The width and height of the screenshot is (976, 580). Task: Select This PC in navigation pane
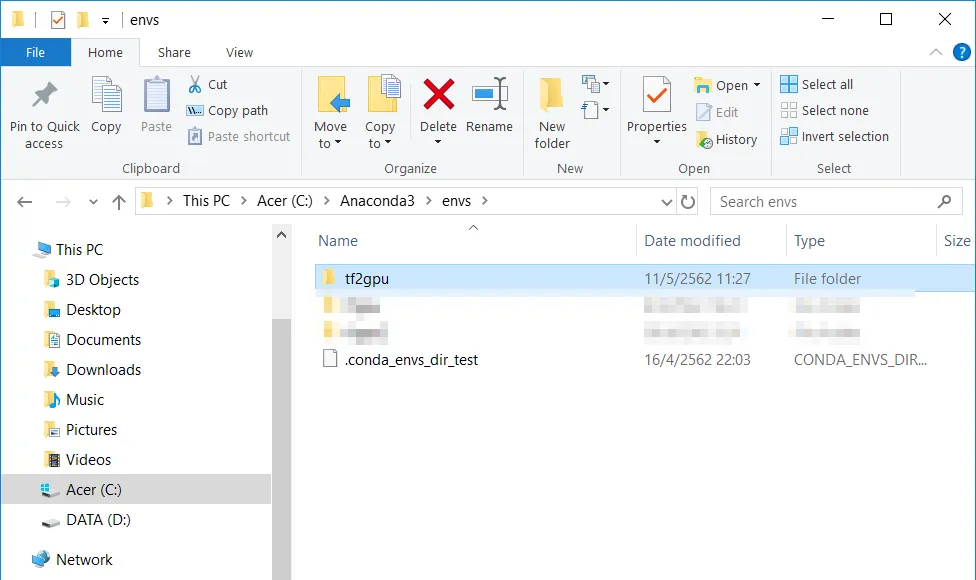[79, 250]
